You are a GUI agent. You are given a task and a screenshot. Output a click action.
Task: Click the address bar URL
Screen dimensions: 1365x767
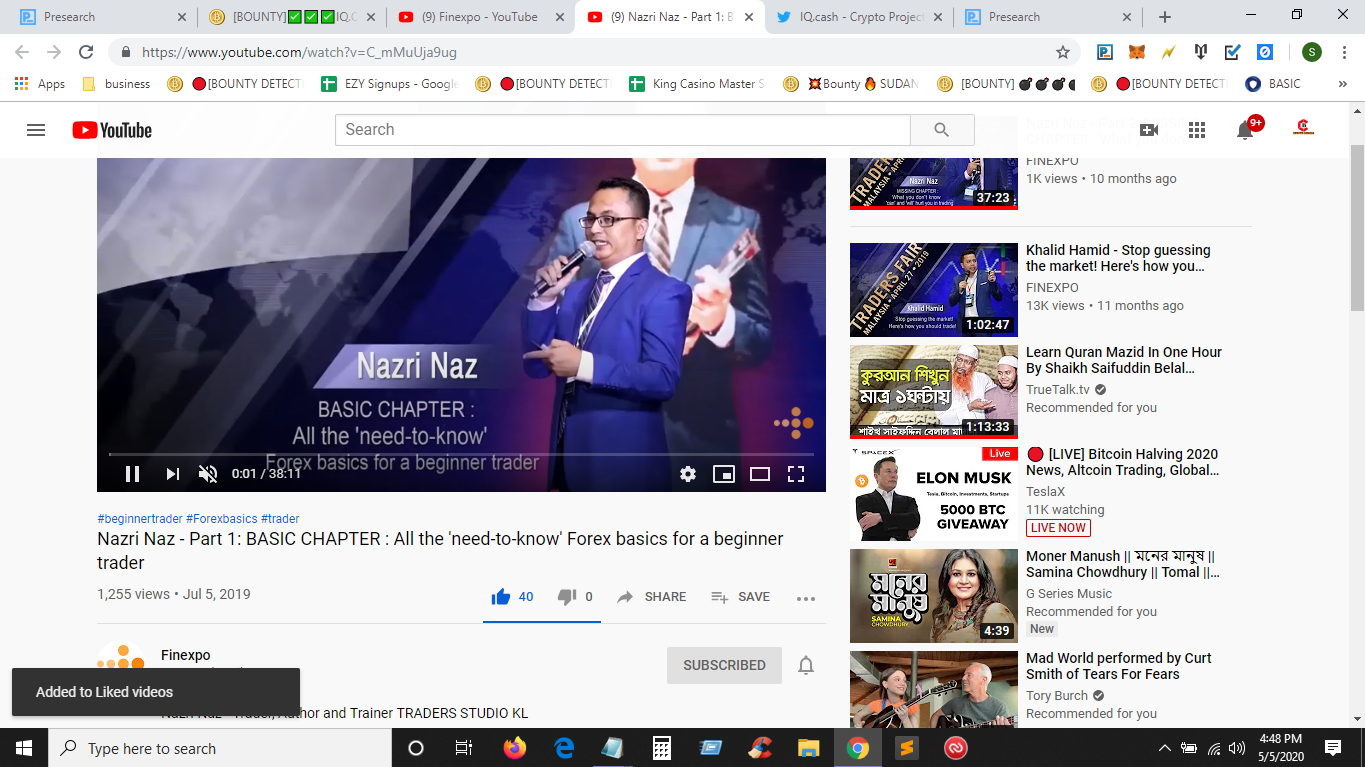coord(299,52)
